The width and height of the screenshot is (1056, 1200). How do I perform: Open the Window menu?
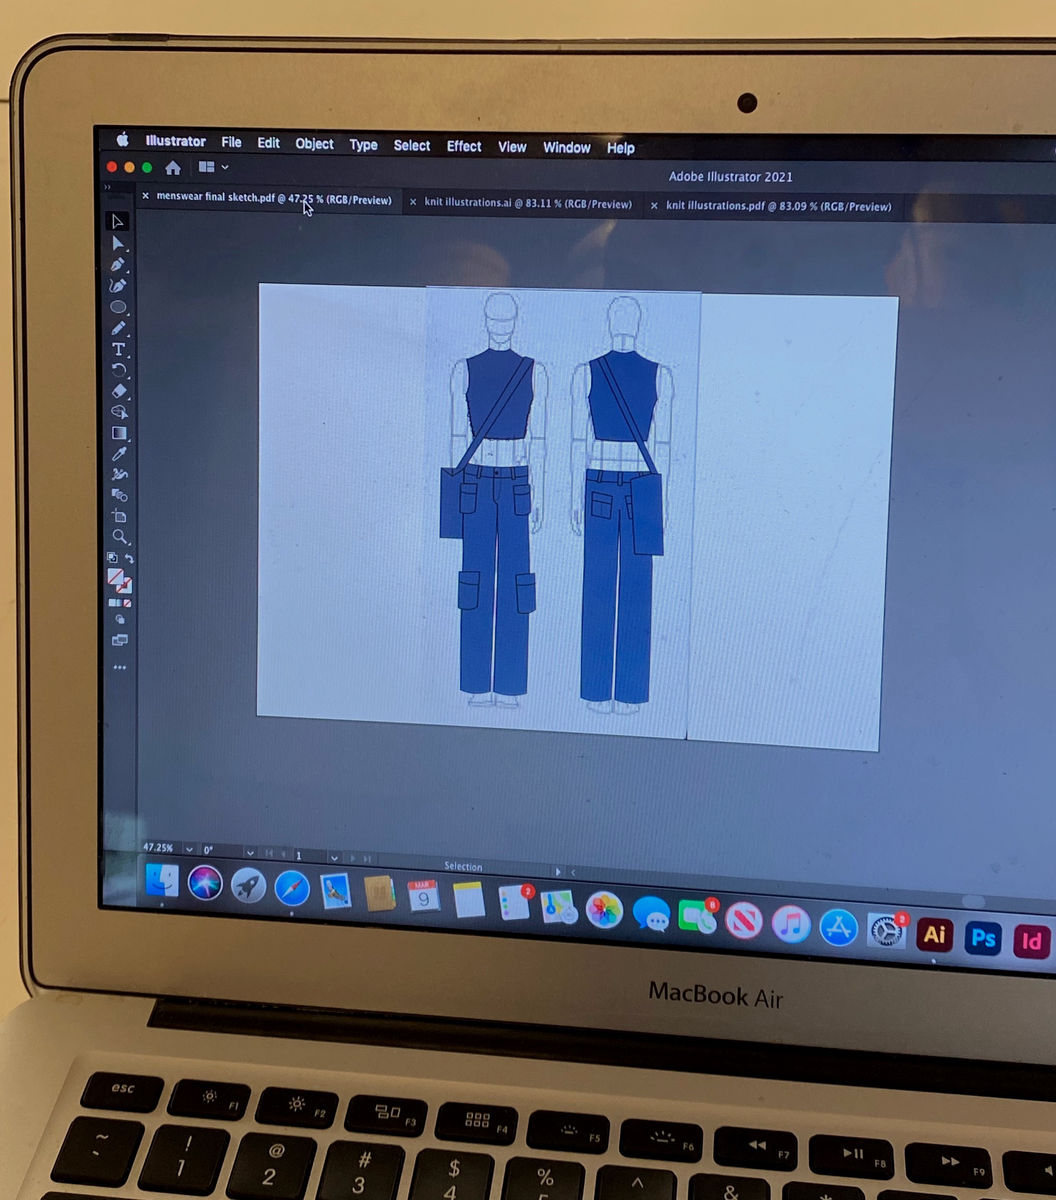[566, 148]
